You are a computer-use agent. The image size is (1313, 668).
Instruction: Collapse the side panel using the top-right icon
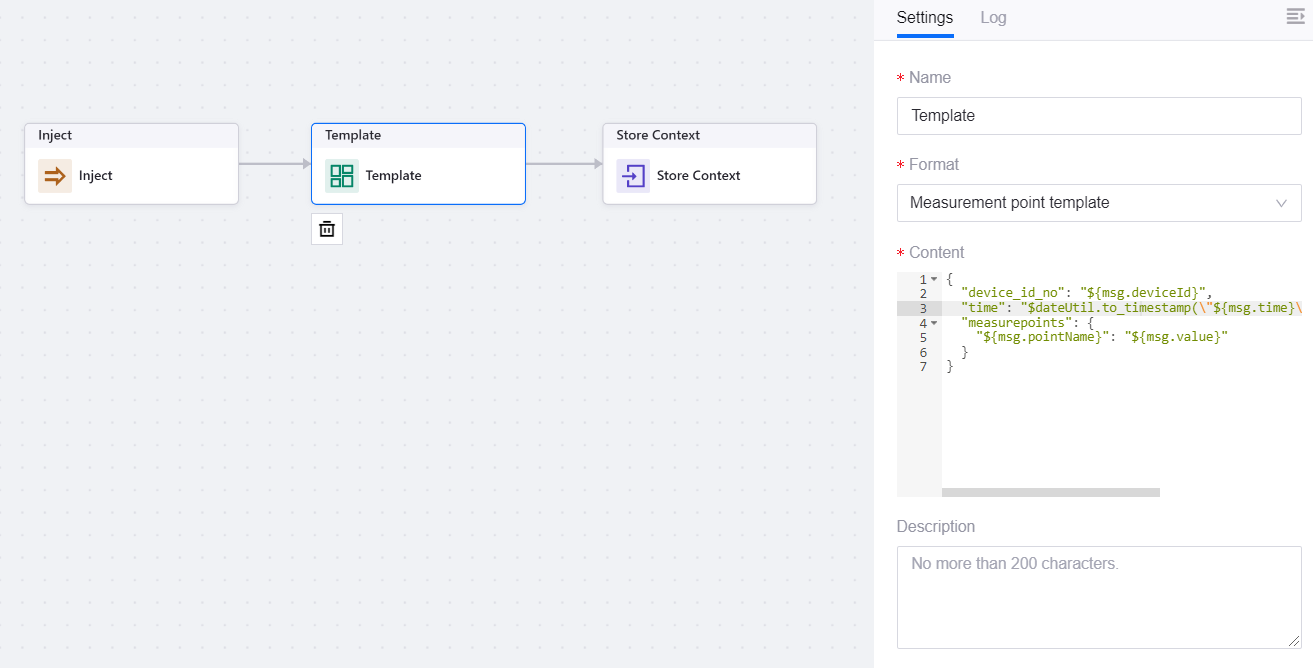[1294, 17]
